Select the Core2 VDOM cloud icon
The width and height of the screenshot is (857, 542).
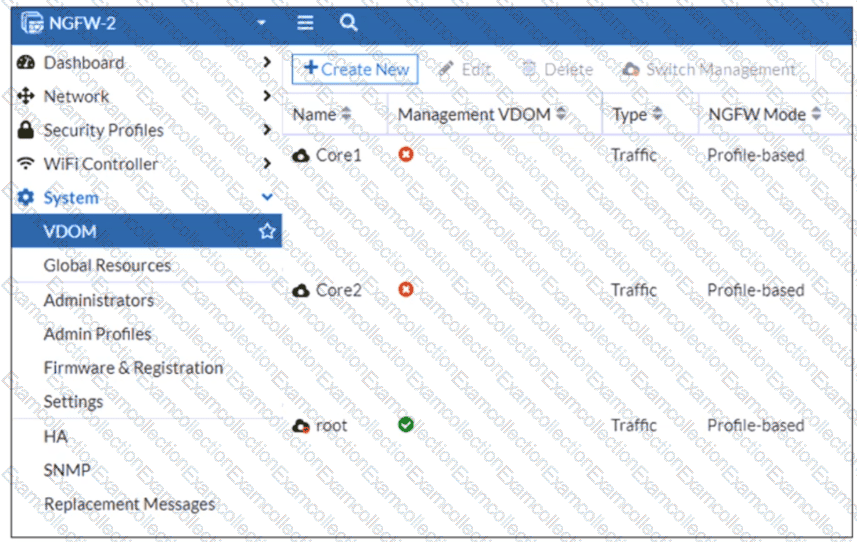(x=300, y=291)
